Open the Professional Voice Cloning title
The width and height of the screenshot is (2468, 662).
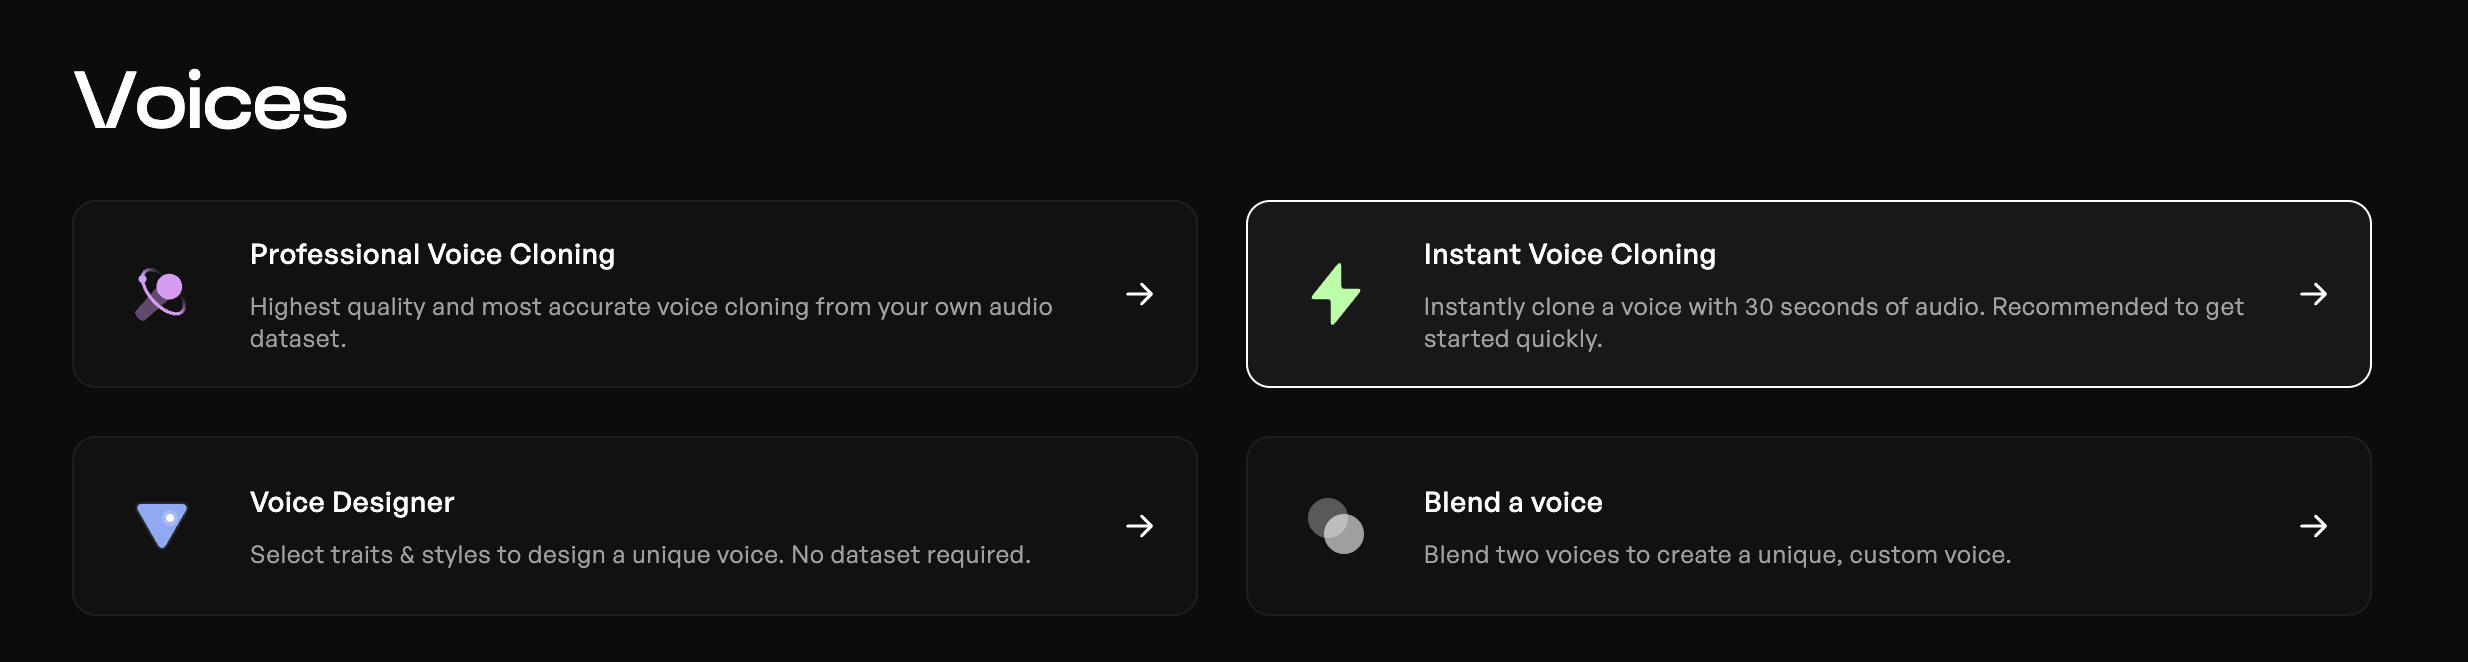point(432,255)
